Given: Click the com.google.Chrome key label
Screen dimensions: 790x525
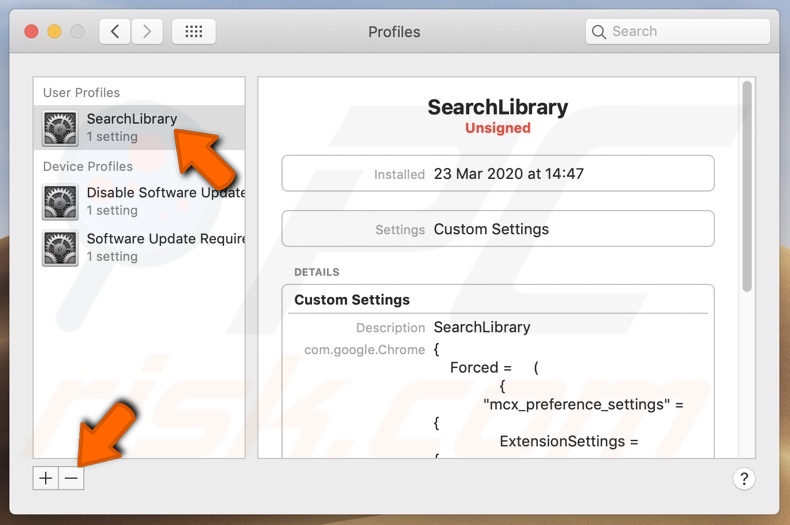Looking at the screenshot, I should [x=364, y=350].
